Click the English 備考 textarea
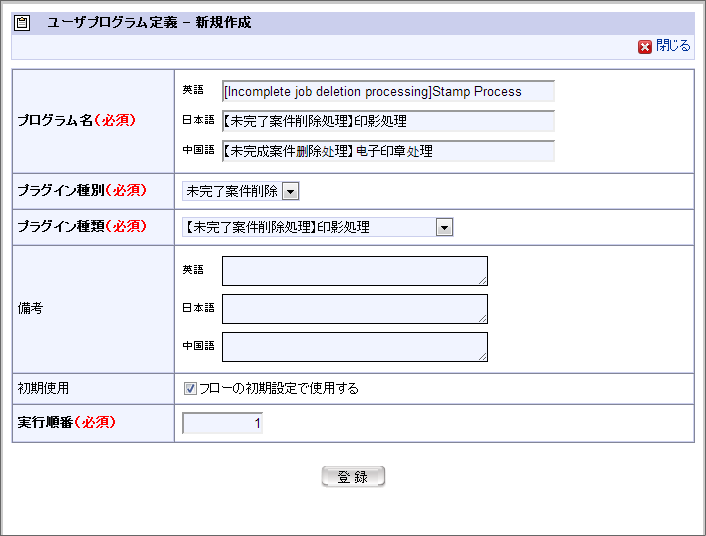Viewport: 706px width, 536px height. pyautogui.click(x=354, y=271)
